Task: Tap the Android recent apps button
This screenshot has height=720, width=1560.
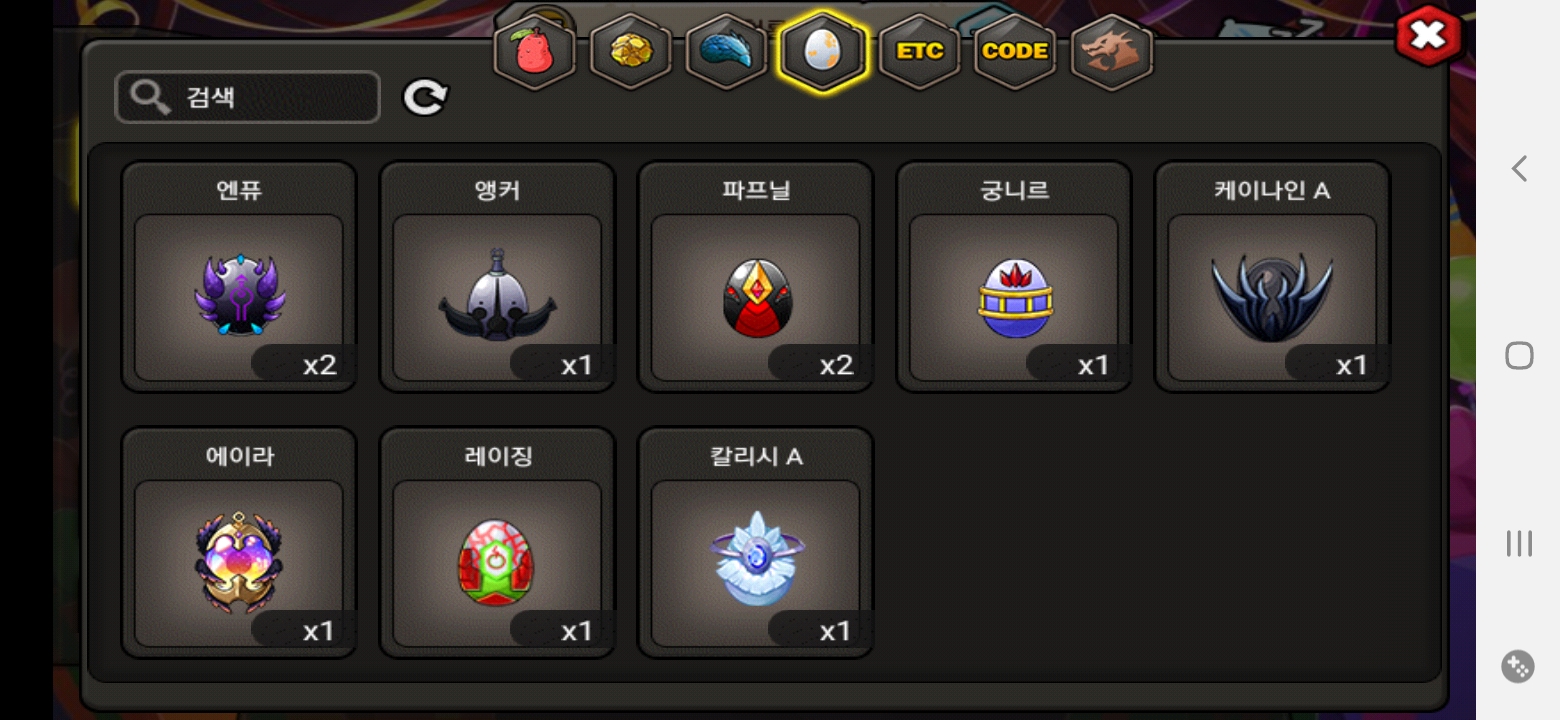Action: (x=1519, y=543)
